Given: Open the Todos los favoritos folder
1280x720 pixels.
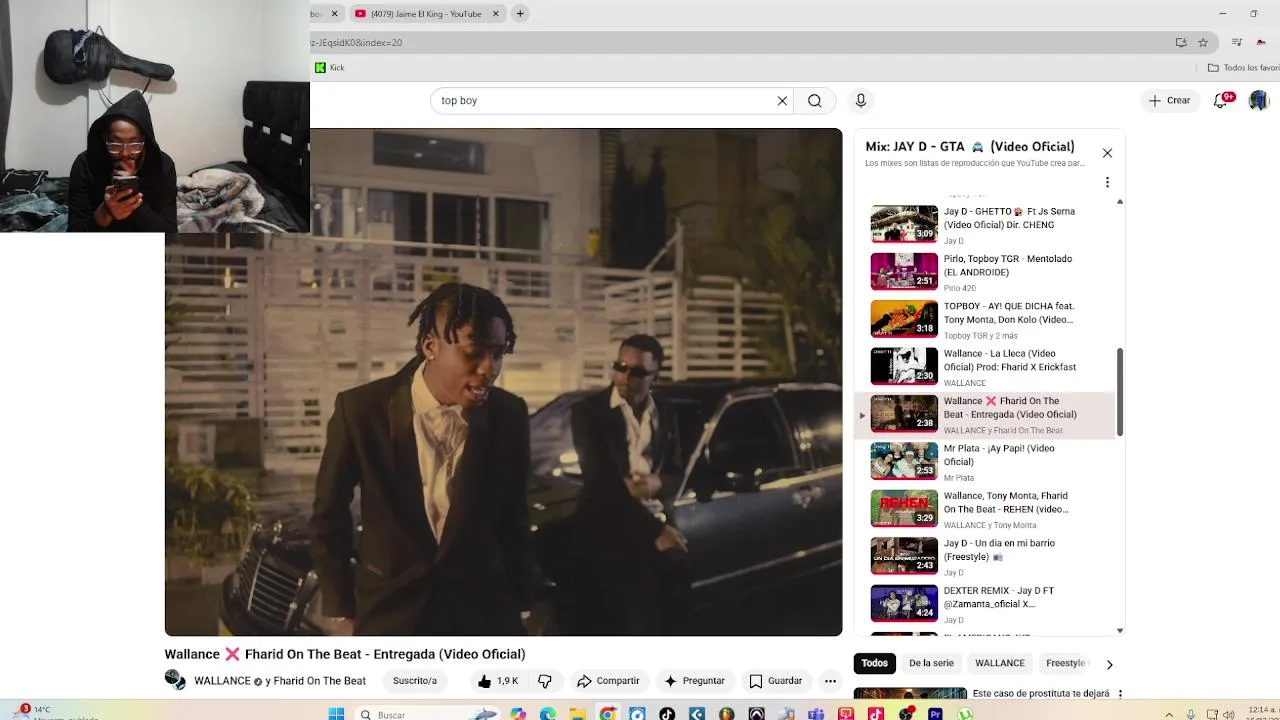Looking at the screenshot, I should coord(1243,68).
